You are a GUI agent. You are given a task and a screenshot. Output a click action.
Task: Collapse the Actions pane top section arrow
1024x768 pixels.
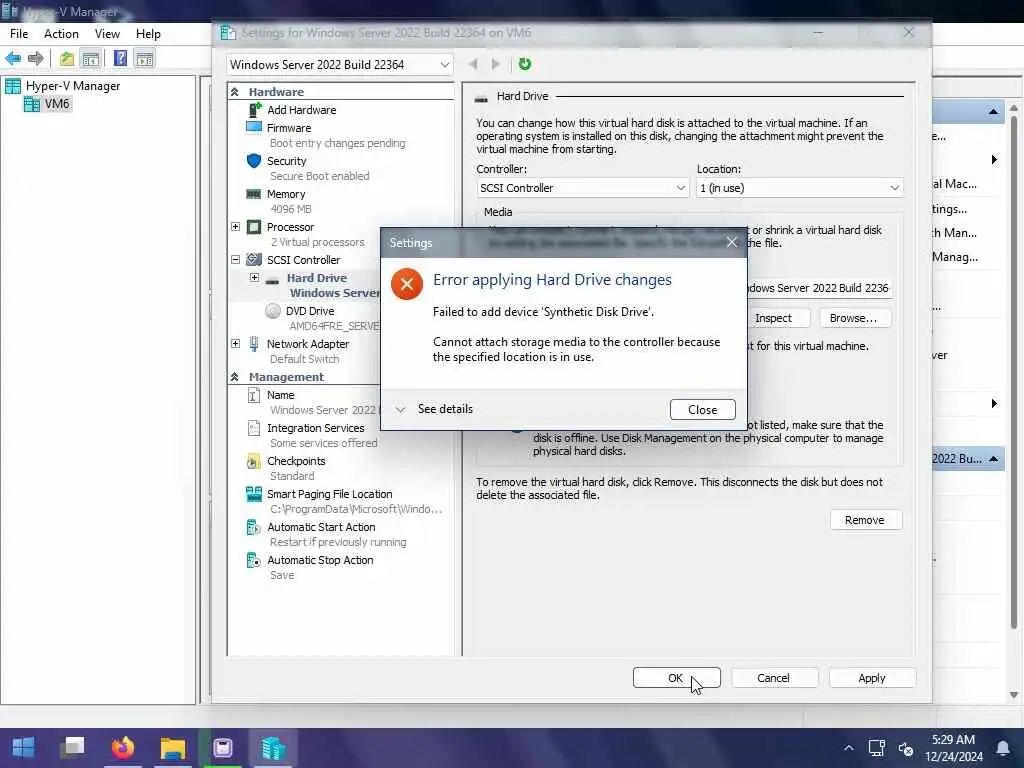click(993, 112)
